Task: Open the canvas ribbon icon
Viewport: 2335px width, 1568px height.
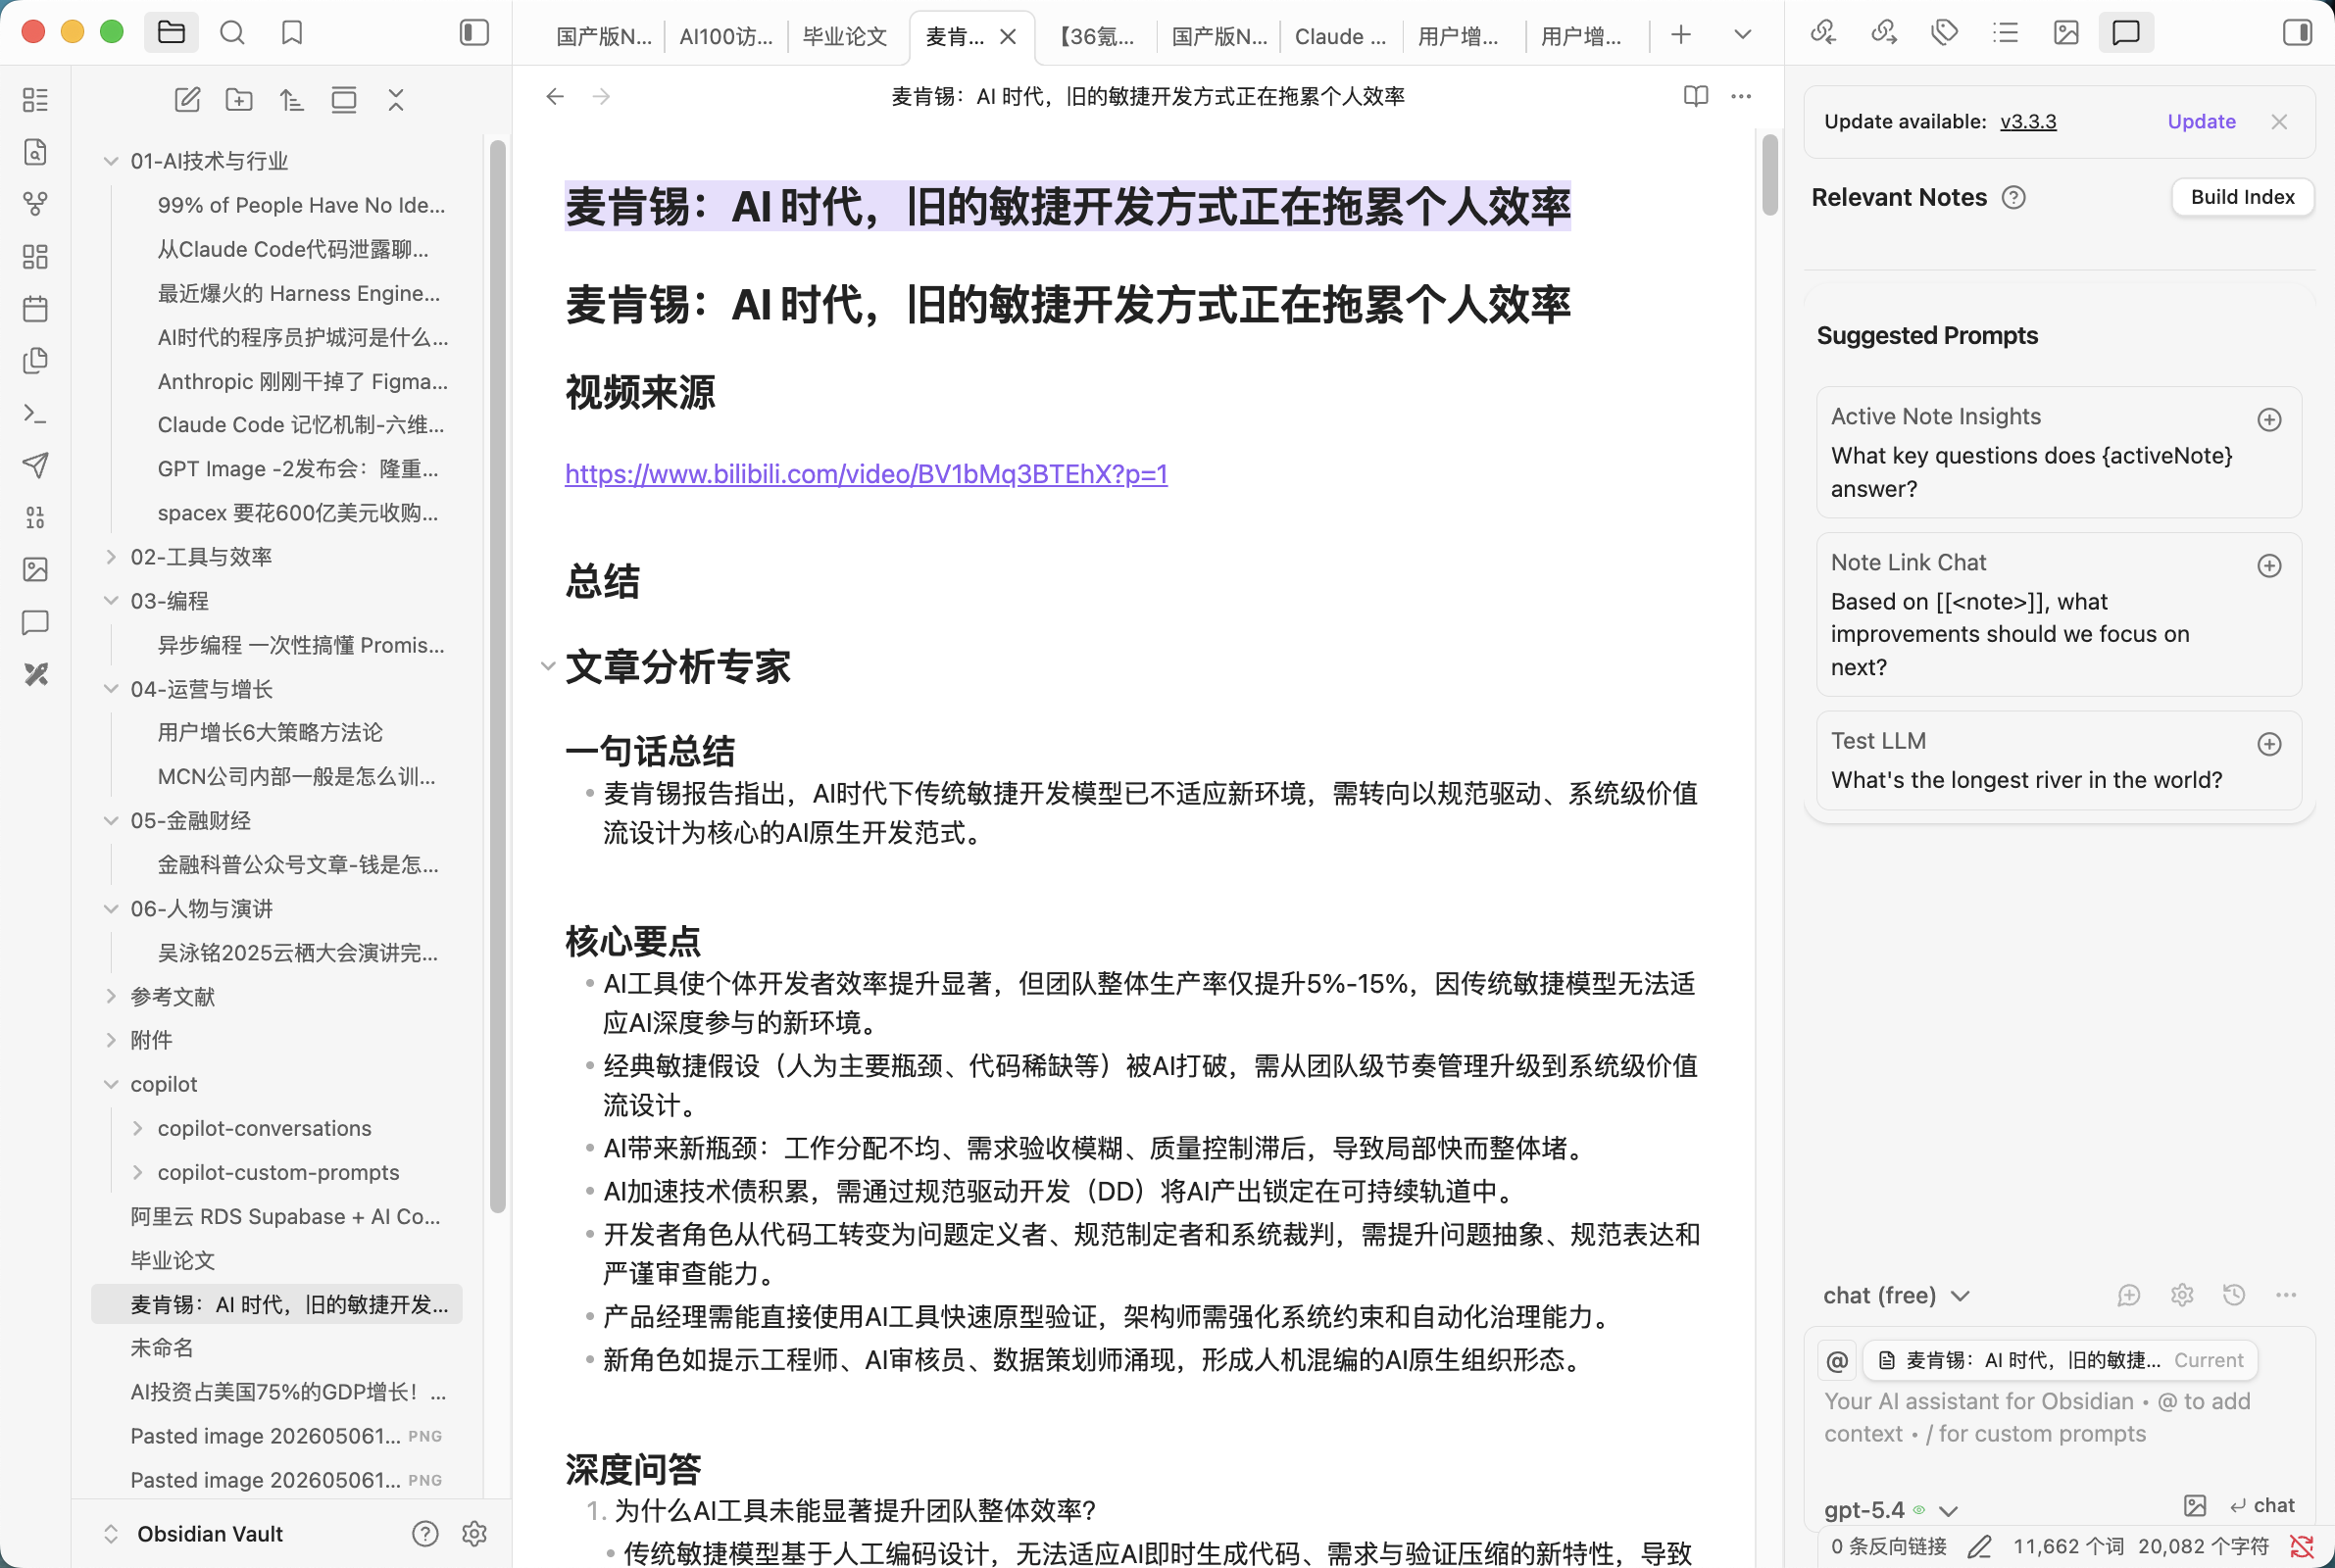Action: (35, 257)
